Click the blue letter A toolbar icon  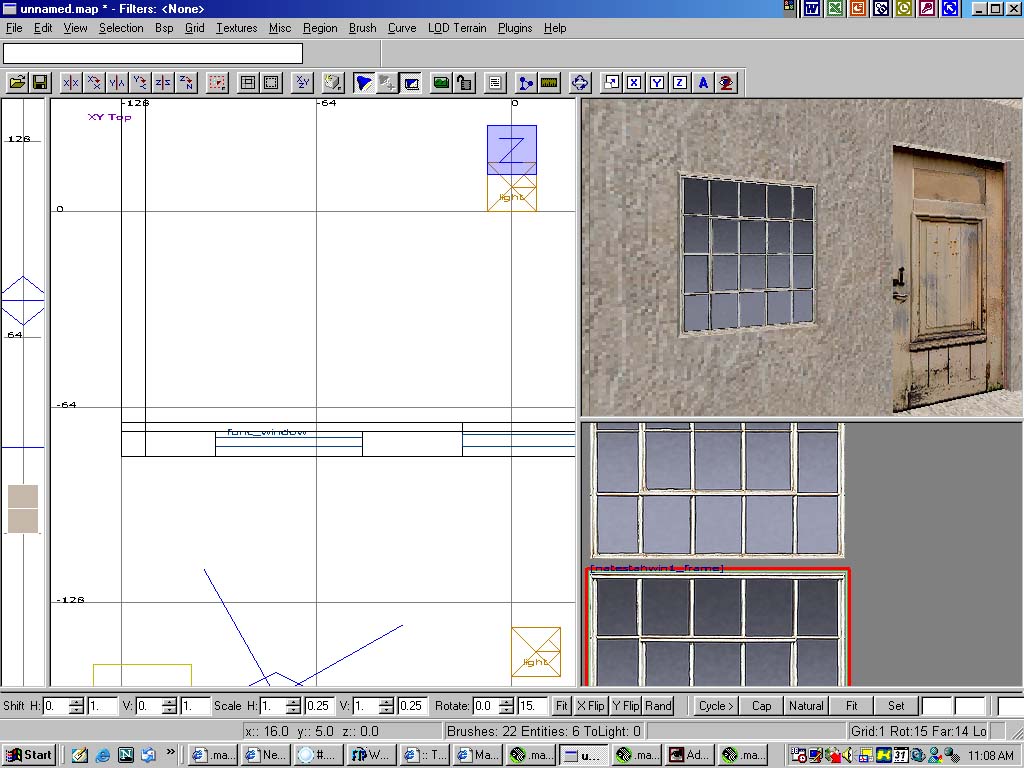(x=703, y=83)
